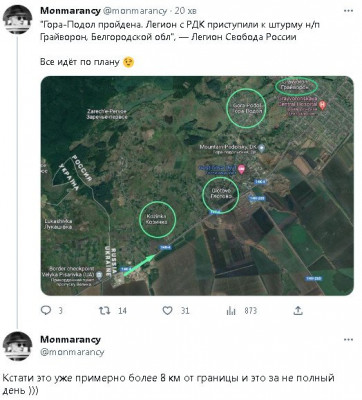
Task: Open Monmarancy display name in the first tweet
Action: [70, 11]
